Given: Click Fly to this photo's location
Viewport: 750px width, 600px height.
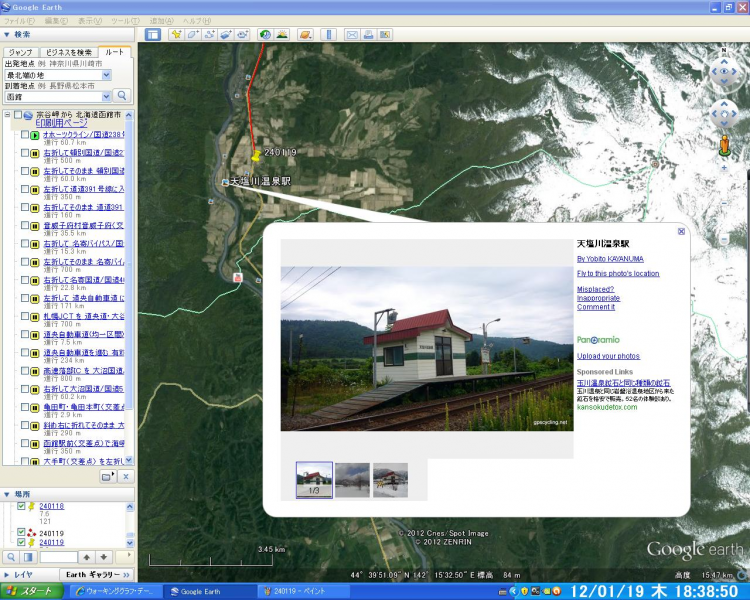Looking at the screenshot, I should (x=618, y=274).
